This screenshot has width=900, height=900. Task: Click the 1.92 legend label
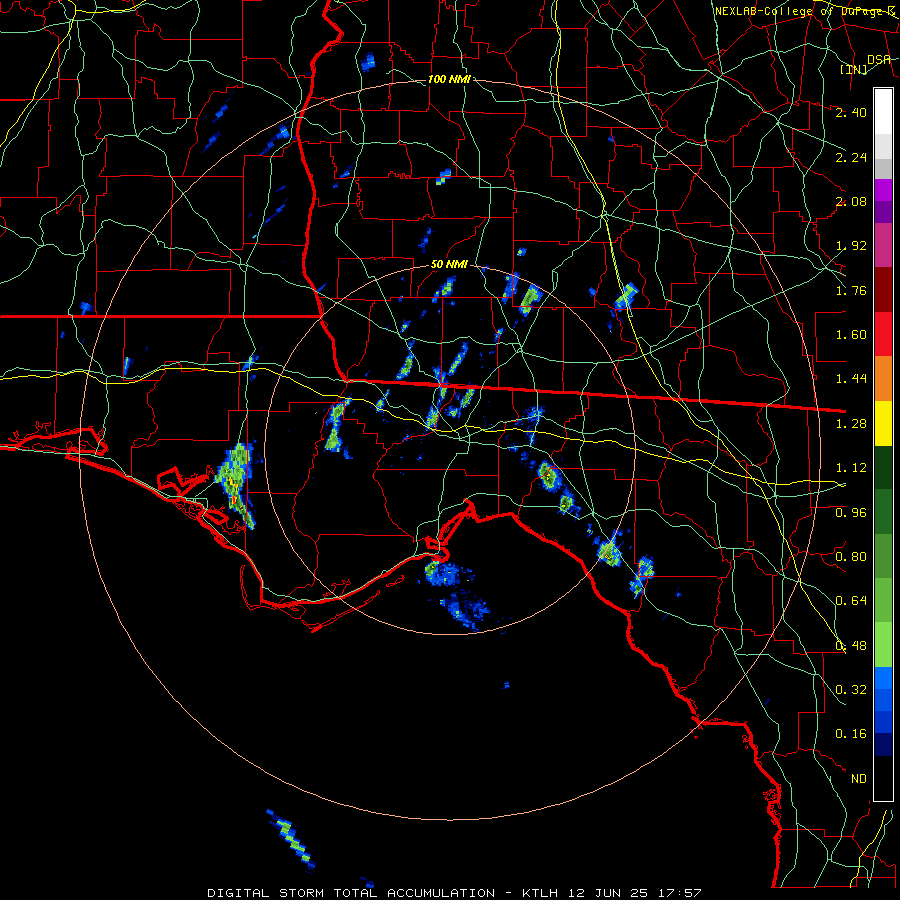pos(851,246)
